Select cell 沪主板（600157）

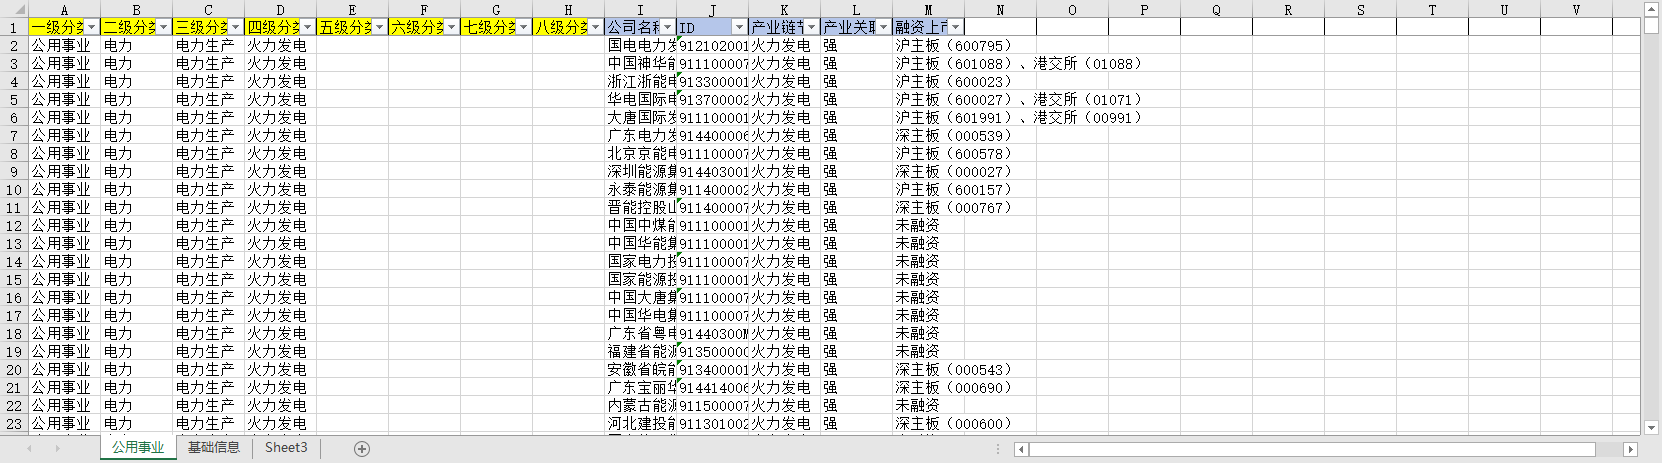(x=928, y=189)
